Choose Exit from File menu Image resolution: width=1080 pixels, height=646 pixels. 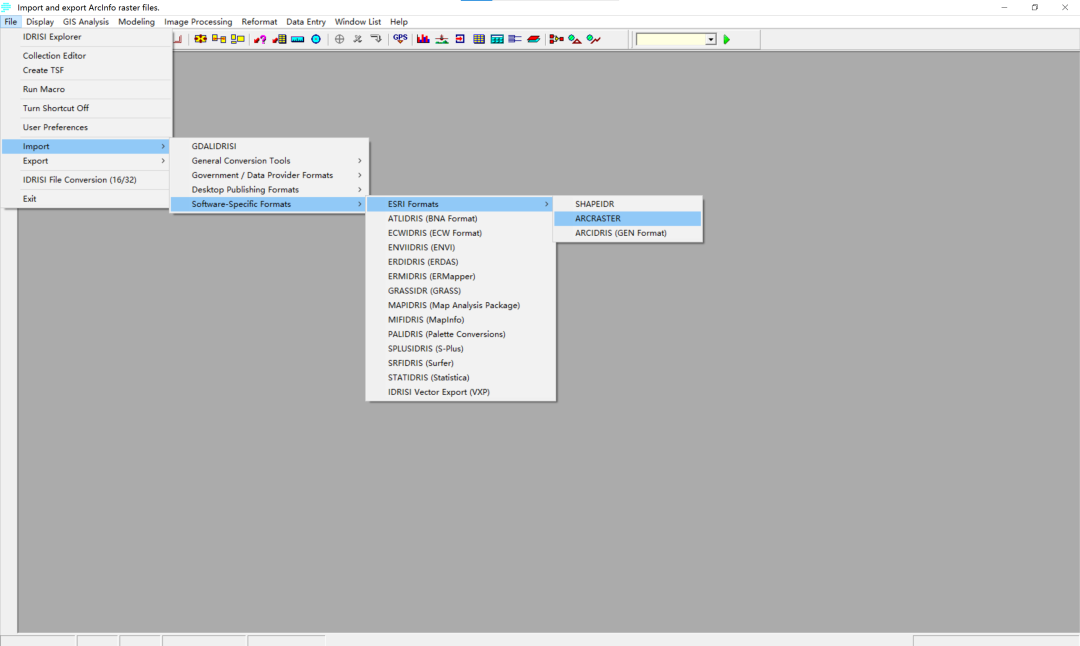pos(86,198)
